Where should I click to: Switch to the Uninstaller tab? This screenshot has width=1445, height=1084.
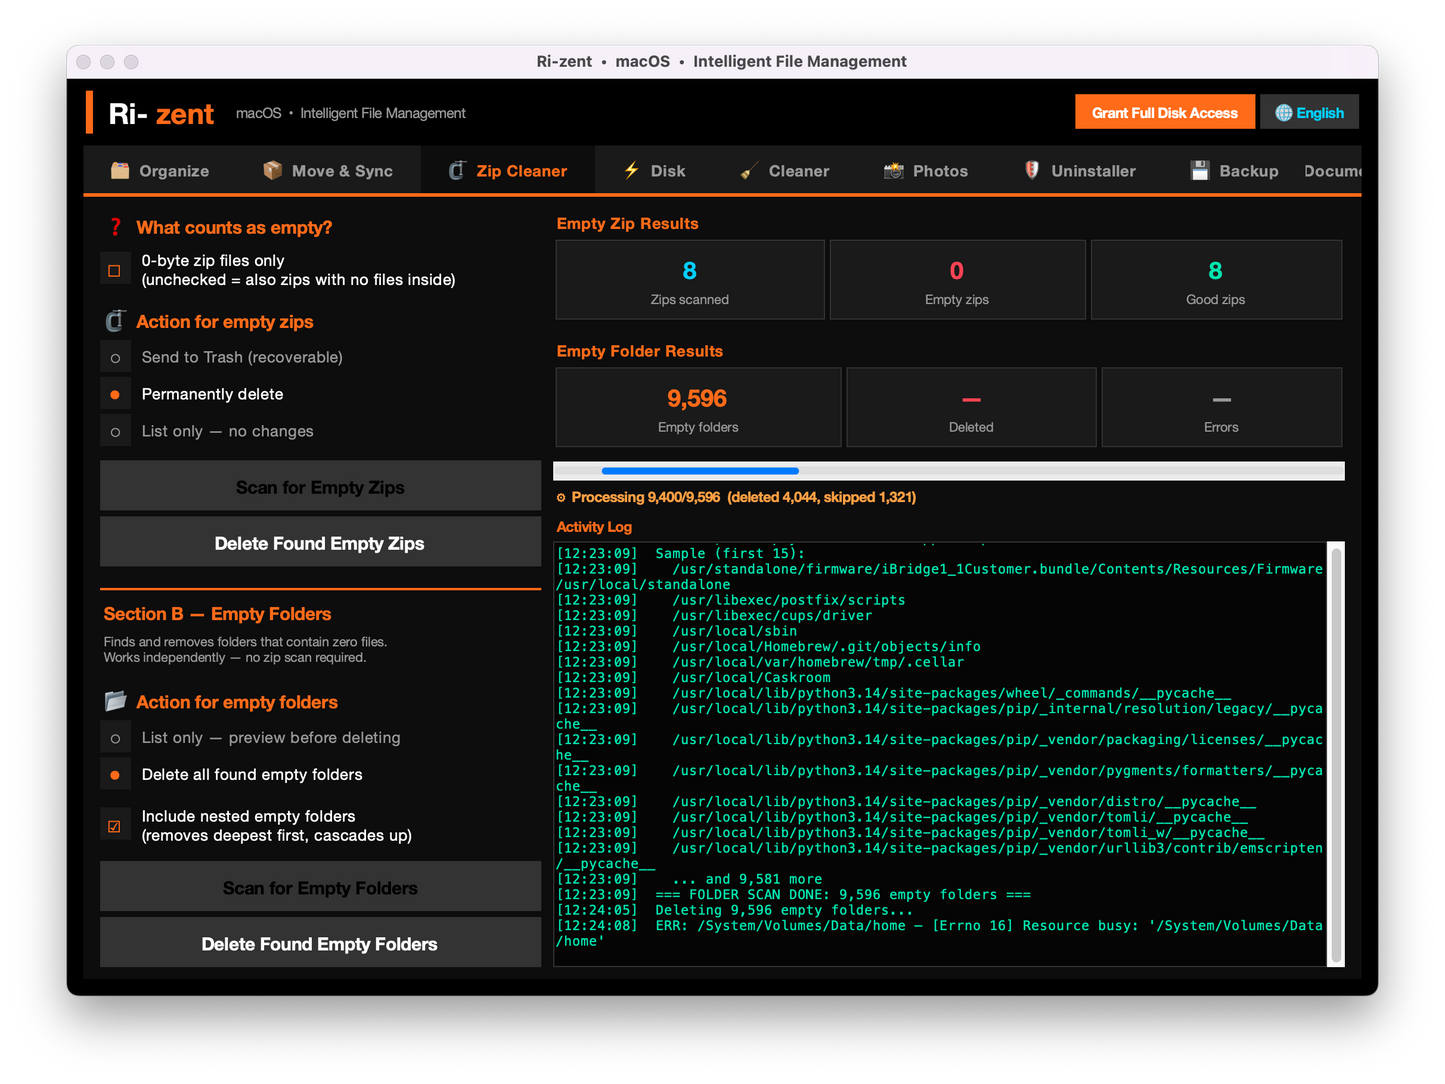click(x=1080, y=171)
